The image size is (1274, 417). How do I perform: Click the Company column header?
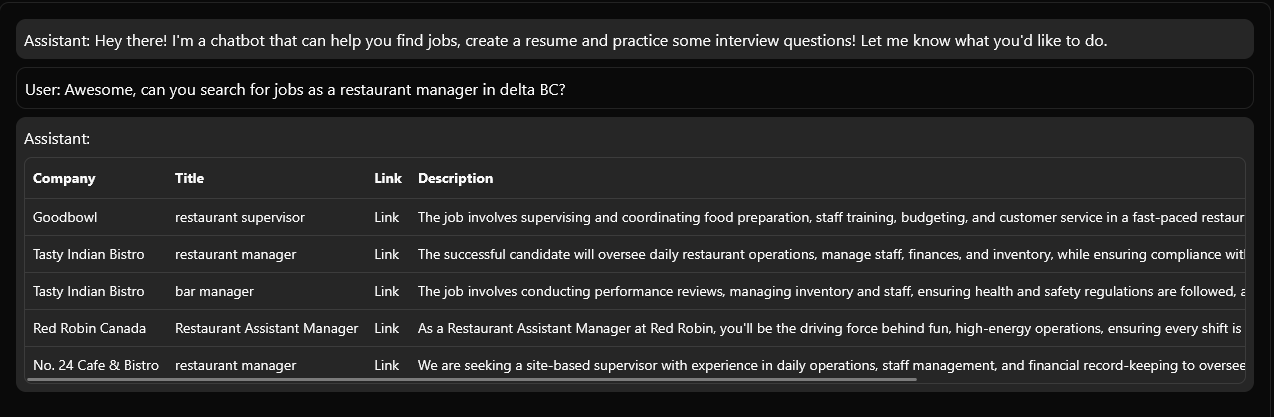click(x=64, y=178)
